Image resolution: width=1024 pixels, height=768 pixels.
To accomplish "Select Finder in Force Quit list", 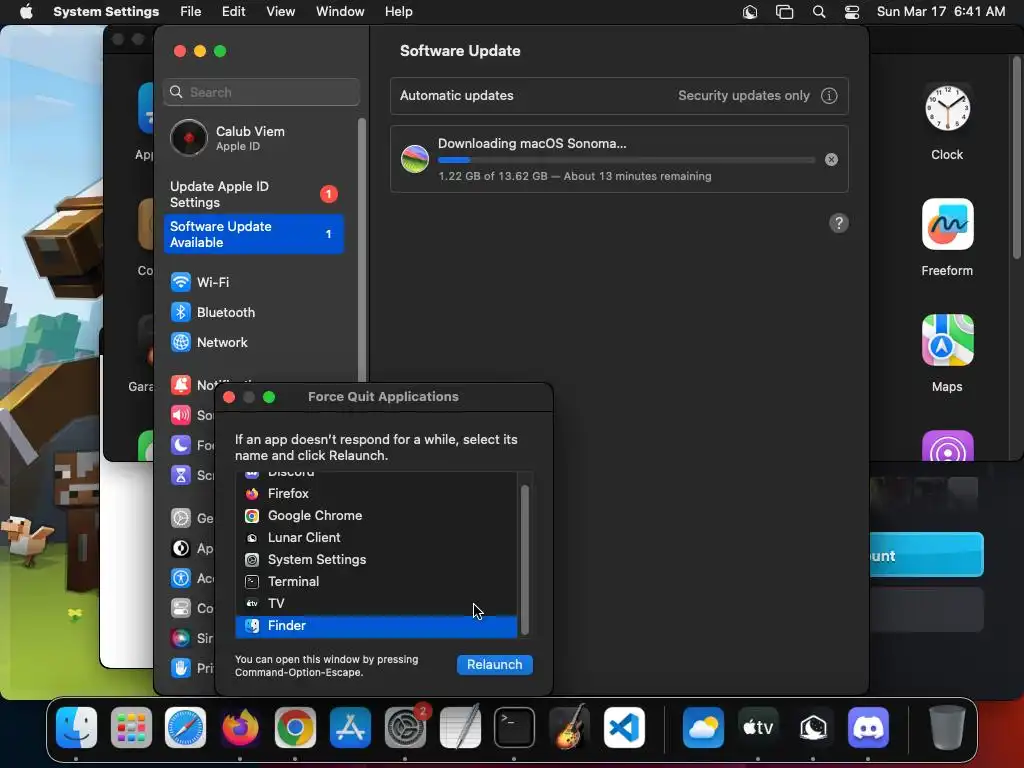I will (x=376, y=626).
